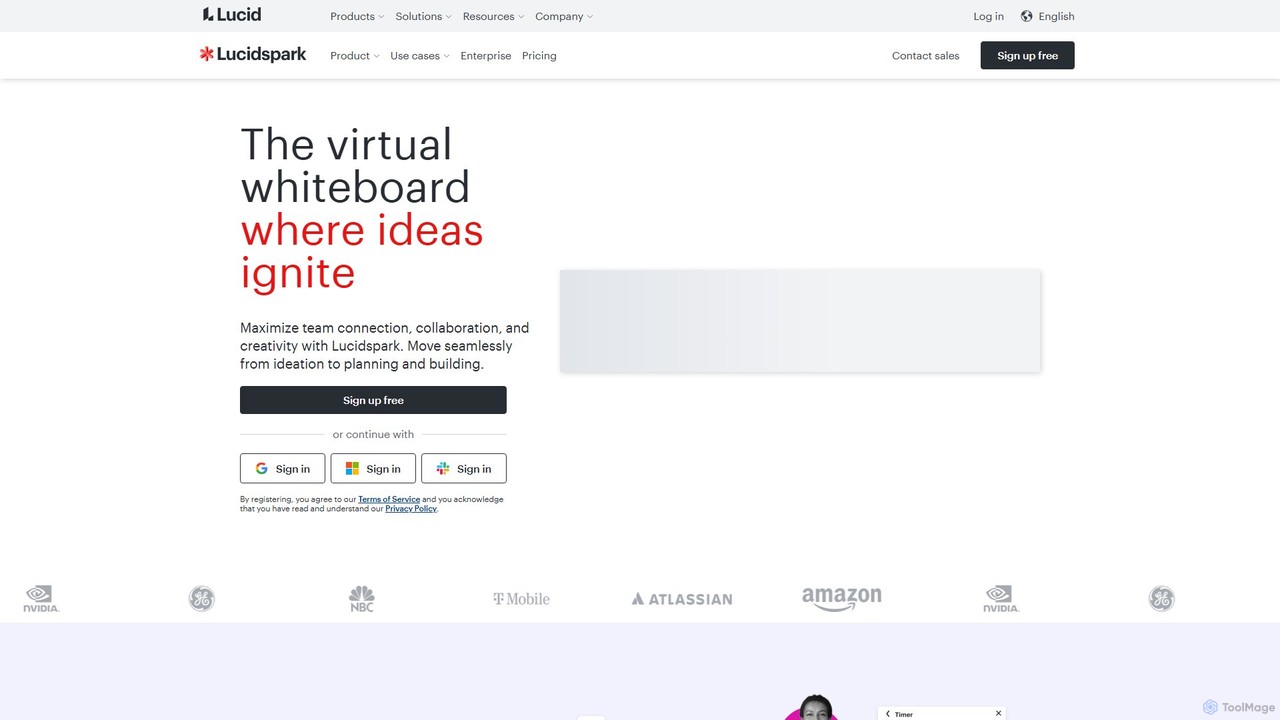Click Sign up free in header
1280x720 pixels.
click(1027, 56)
